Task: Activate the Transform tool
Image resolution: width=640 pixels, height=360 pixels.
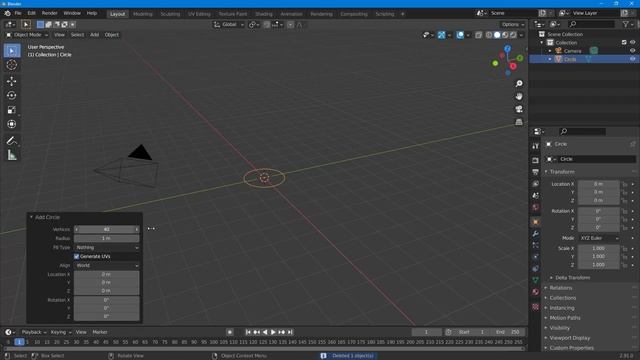Action: point(12,124)
